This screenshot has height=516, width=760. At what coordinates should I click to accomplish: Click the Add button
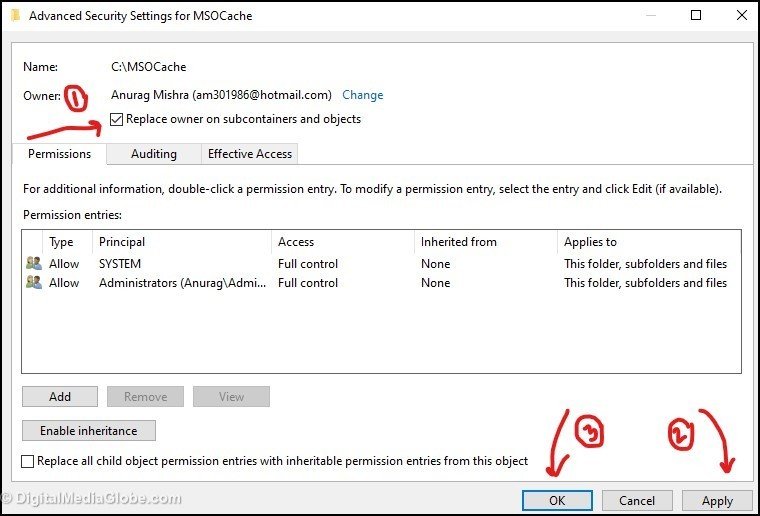(x=60, y=397)
